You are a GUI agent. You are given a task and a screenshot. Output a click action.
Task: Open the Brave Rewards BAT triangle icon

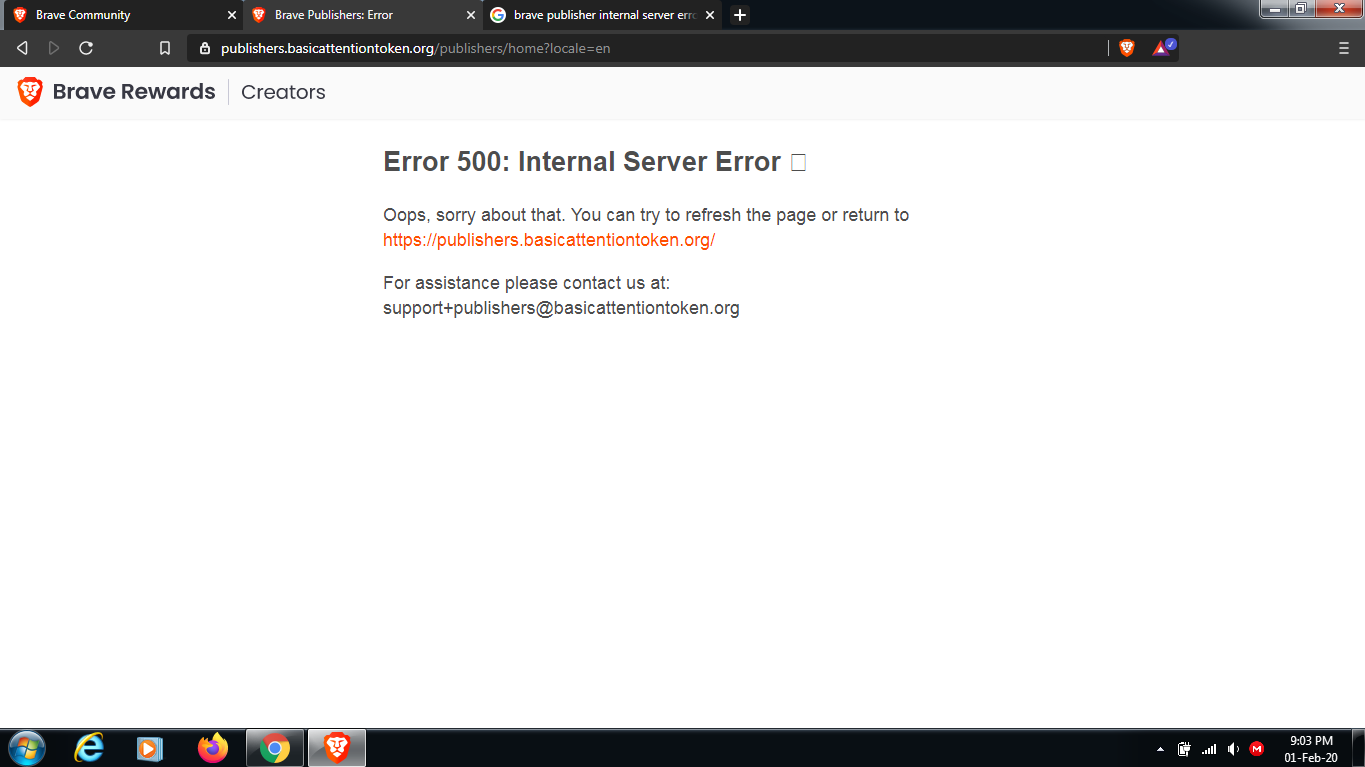point(1164,47)
